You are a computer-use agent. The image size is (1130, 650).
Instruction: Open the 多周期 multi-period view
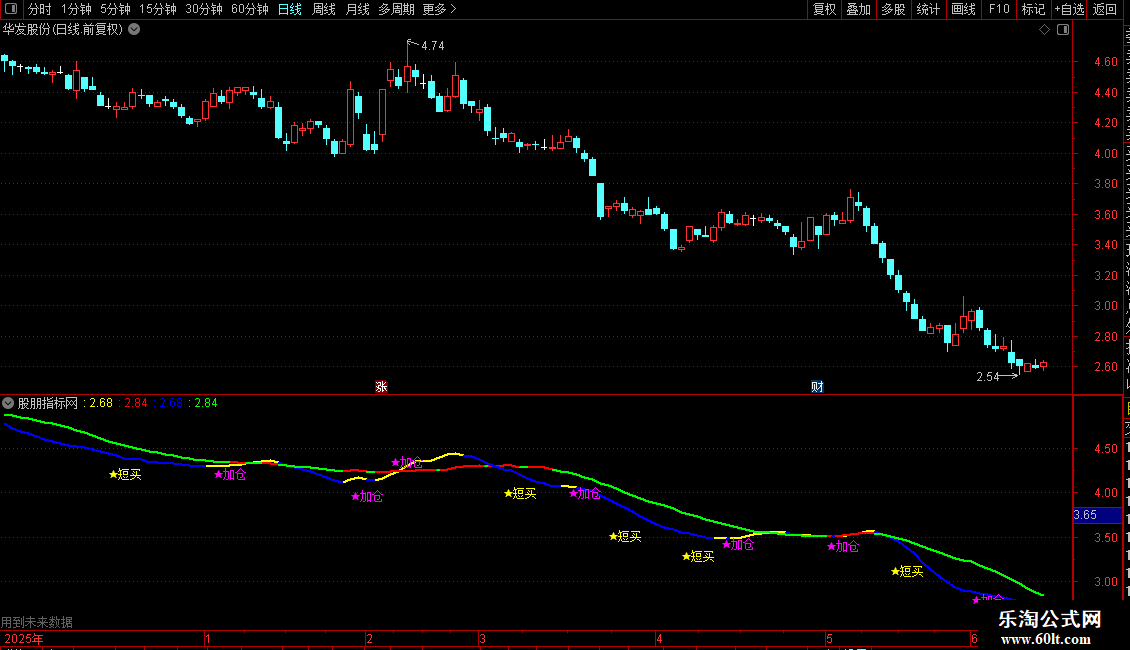[396, 9]
